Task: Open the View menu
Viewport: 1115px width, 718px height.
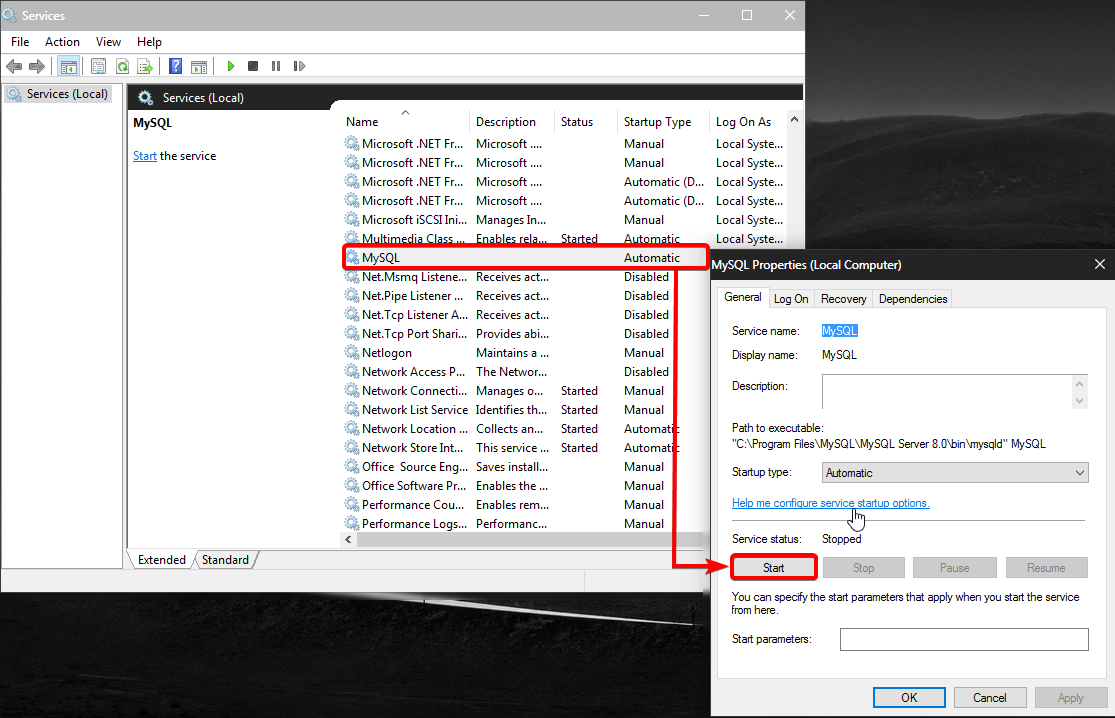Action: click(108, 42)
